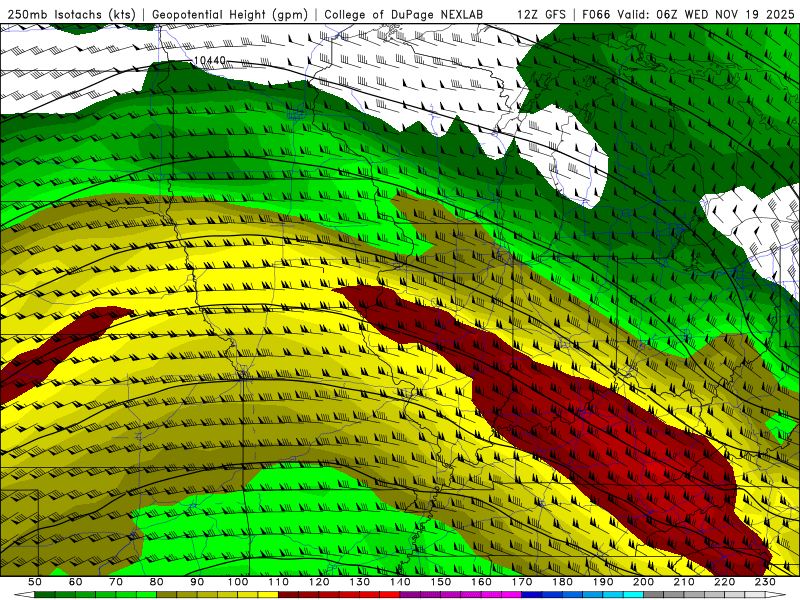This screenshot has width=800, height=600.
Task: Click the olive swatch just right of 80
Action: click(x=166, y=594)
